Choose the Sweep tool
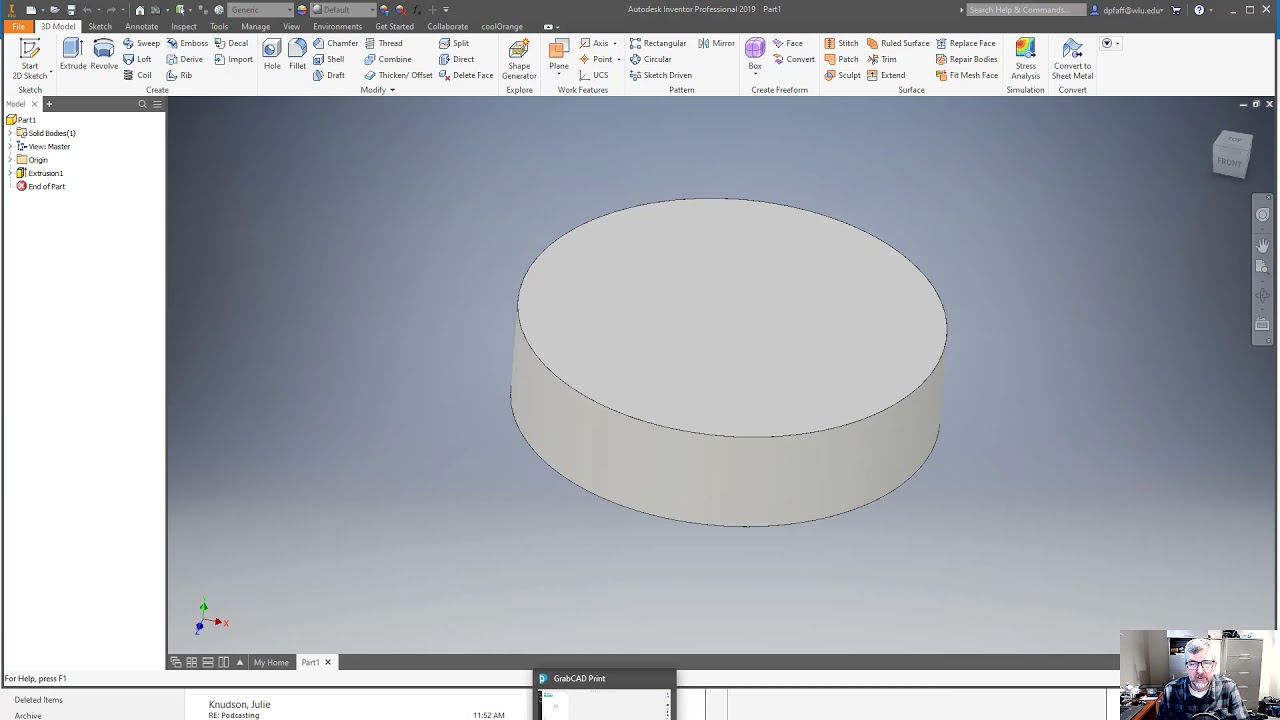Image resolution: width=1280 pixels, height=720 pixels. click(141, 43)
